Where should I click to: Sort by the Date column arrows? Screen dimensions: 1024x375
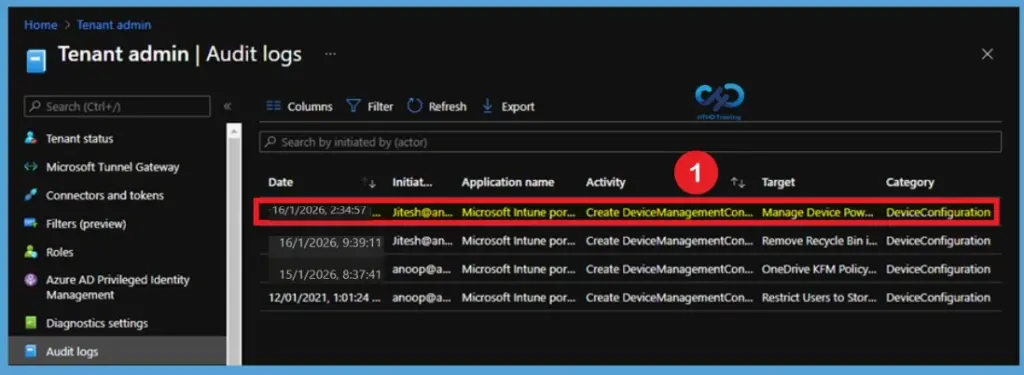[x=369, y=183]
